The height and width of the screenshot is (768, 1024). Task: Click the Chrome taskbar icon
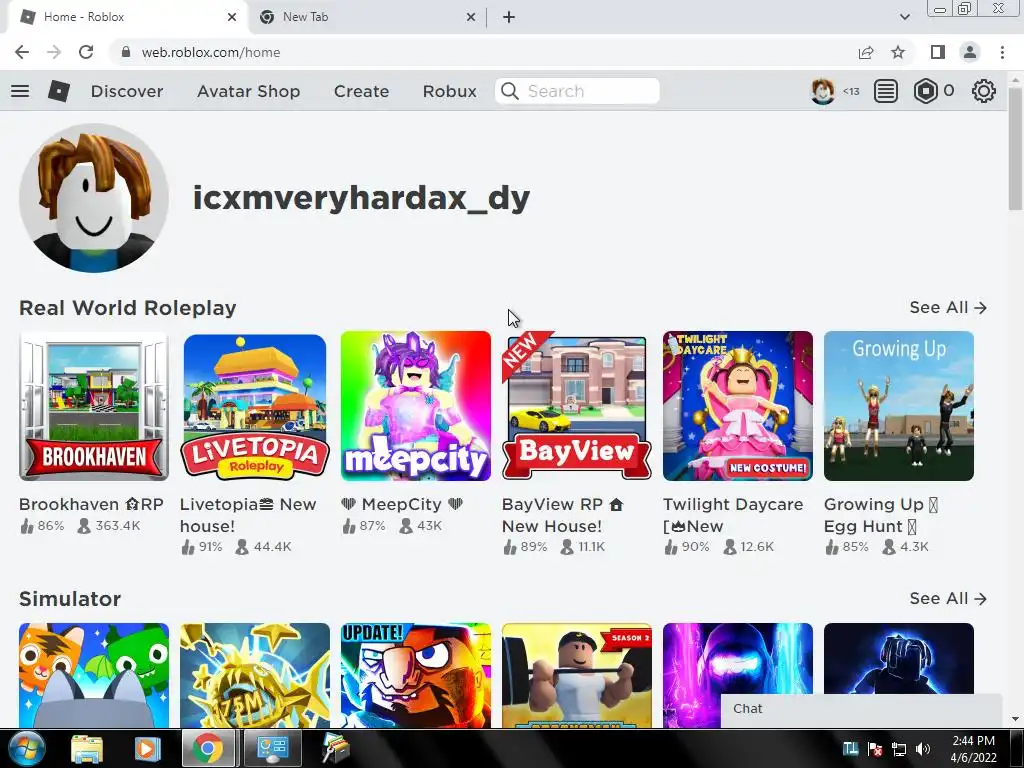(207, 749)
